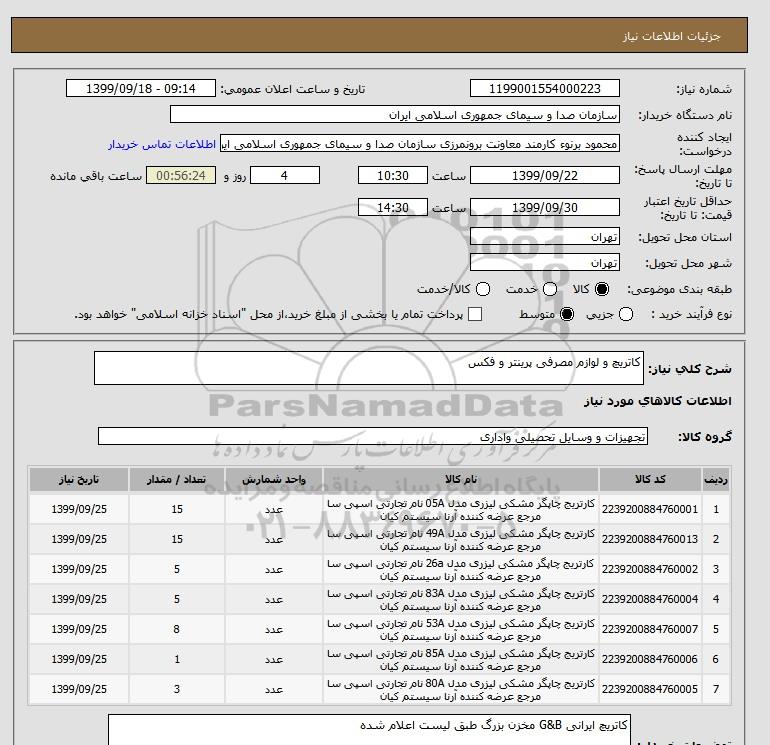Click the ردیف column header
Screen dimensions: 770x745
(x=716, y=479)
